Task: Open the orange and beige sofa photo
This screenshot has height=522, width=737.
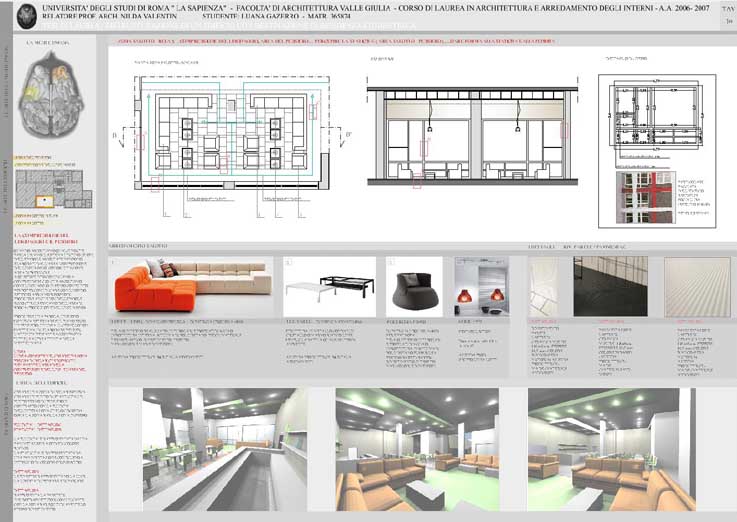Action: 192,286
